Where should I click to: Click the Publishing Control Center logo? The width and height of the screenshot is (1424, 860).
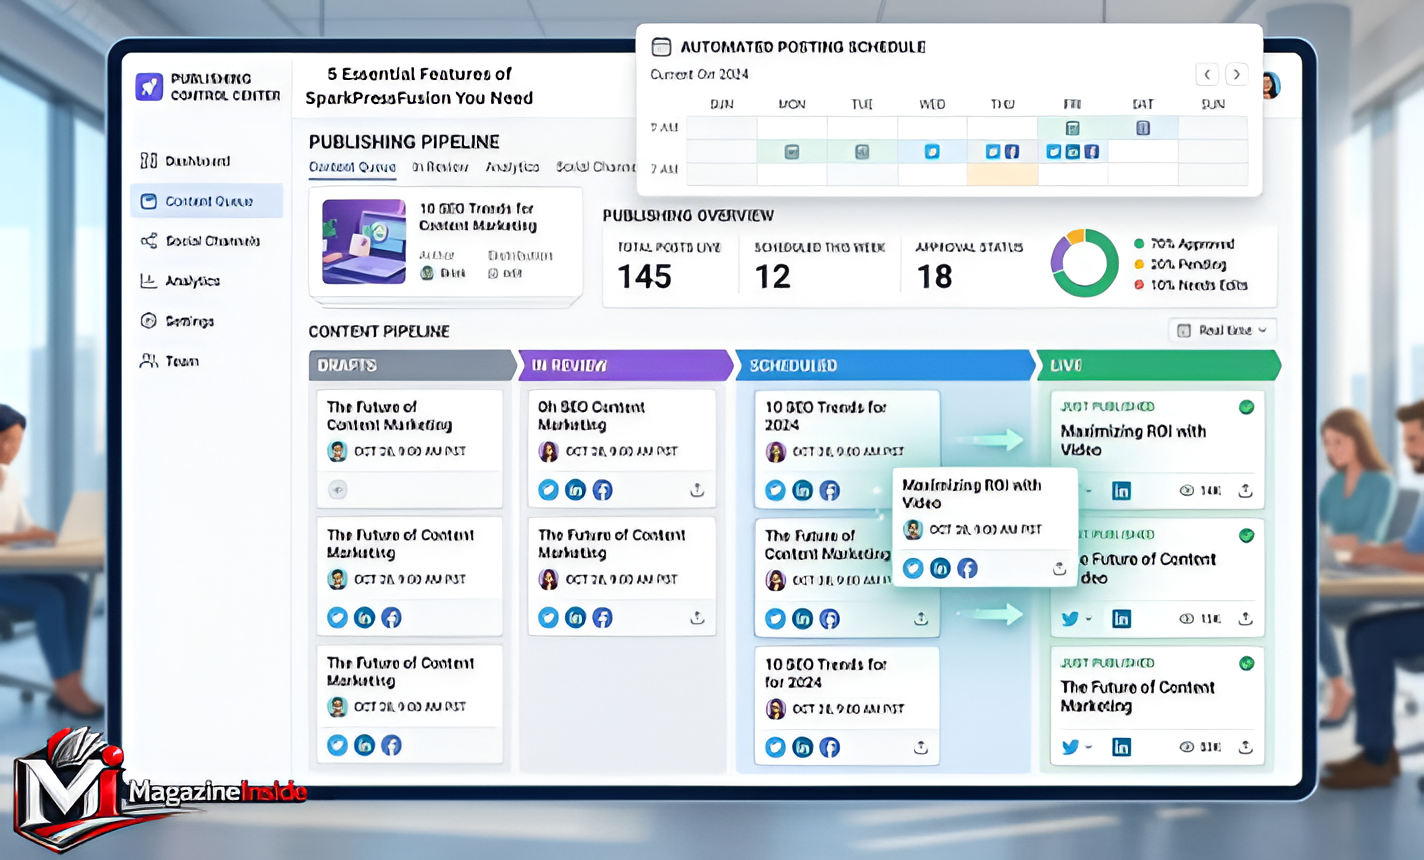click(x=149, y=87)
